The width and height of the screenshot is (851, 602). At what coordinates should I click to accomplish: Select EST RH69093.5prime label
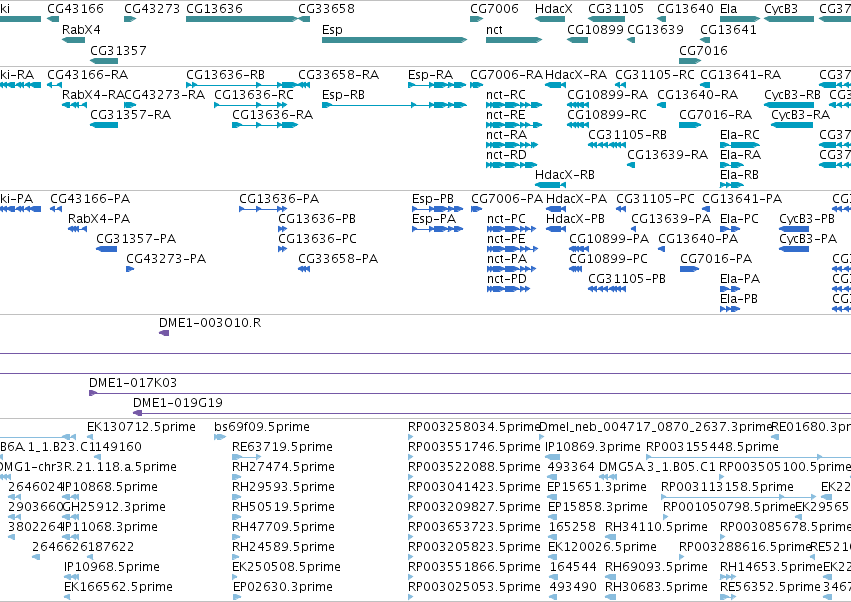656,567
